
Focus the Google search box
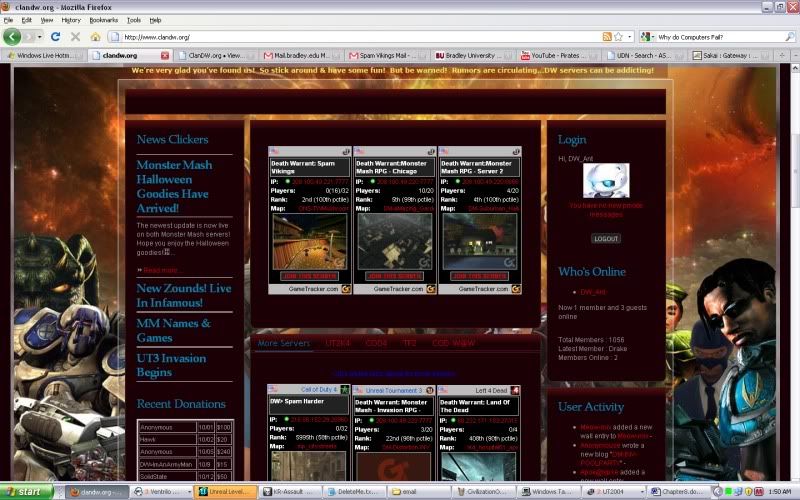[x=720, y=37]
